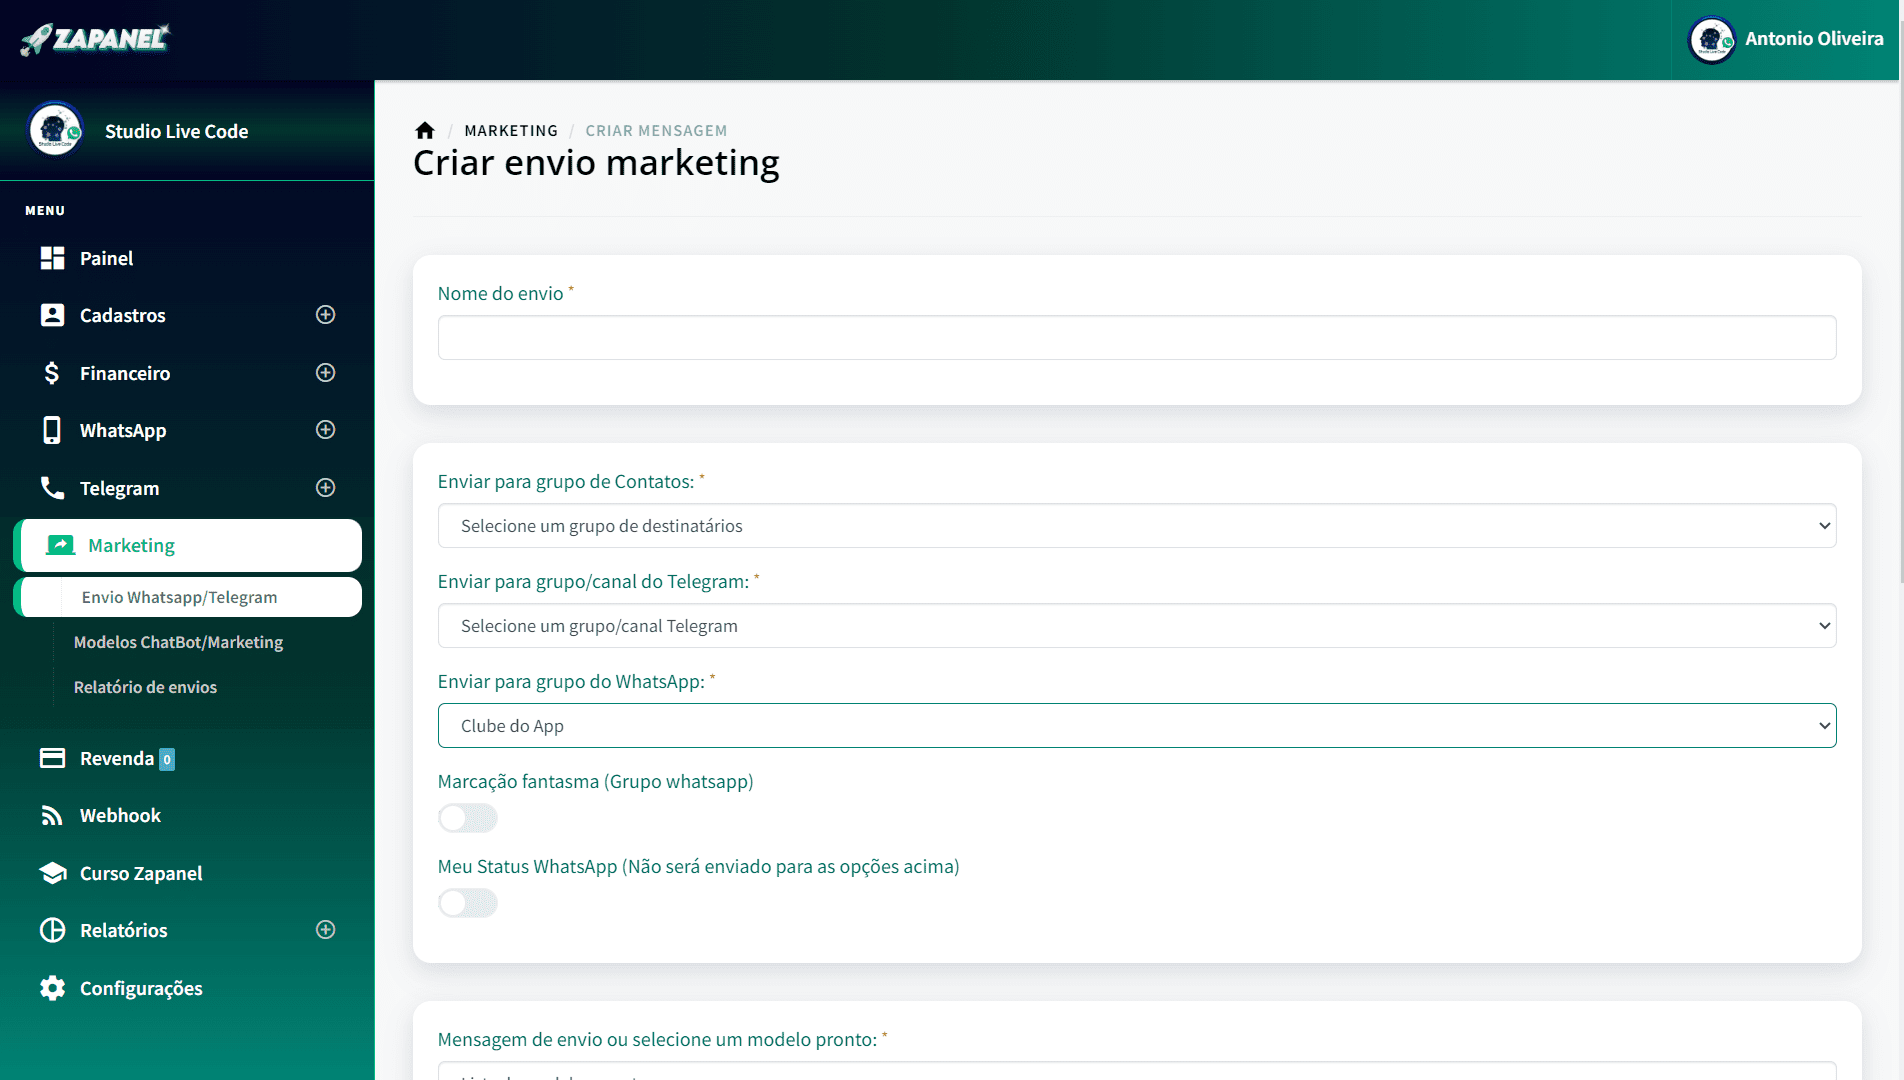
Task: Click the Configurações gear icon
Action: point(52,988)
